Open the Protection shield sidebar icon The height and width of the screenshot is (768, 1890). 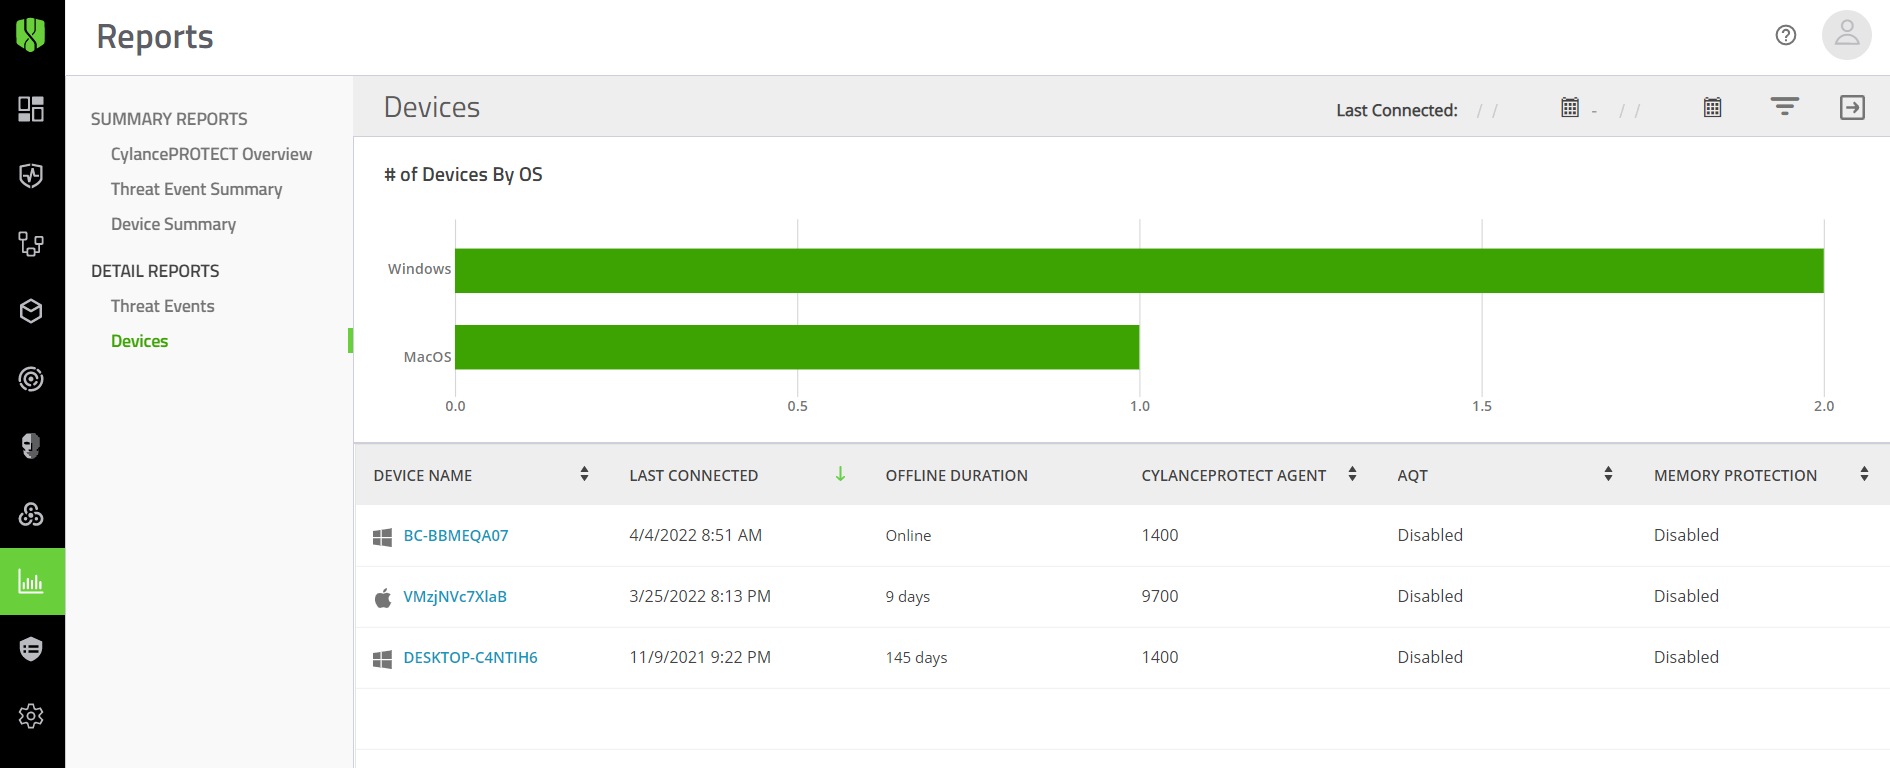(31, 176)
